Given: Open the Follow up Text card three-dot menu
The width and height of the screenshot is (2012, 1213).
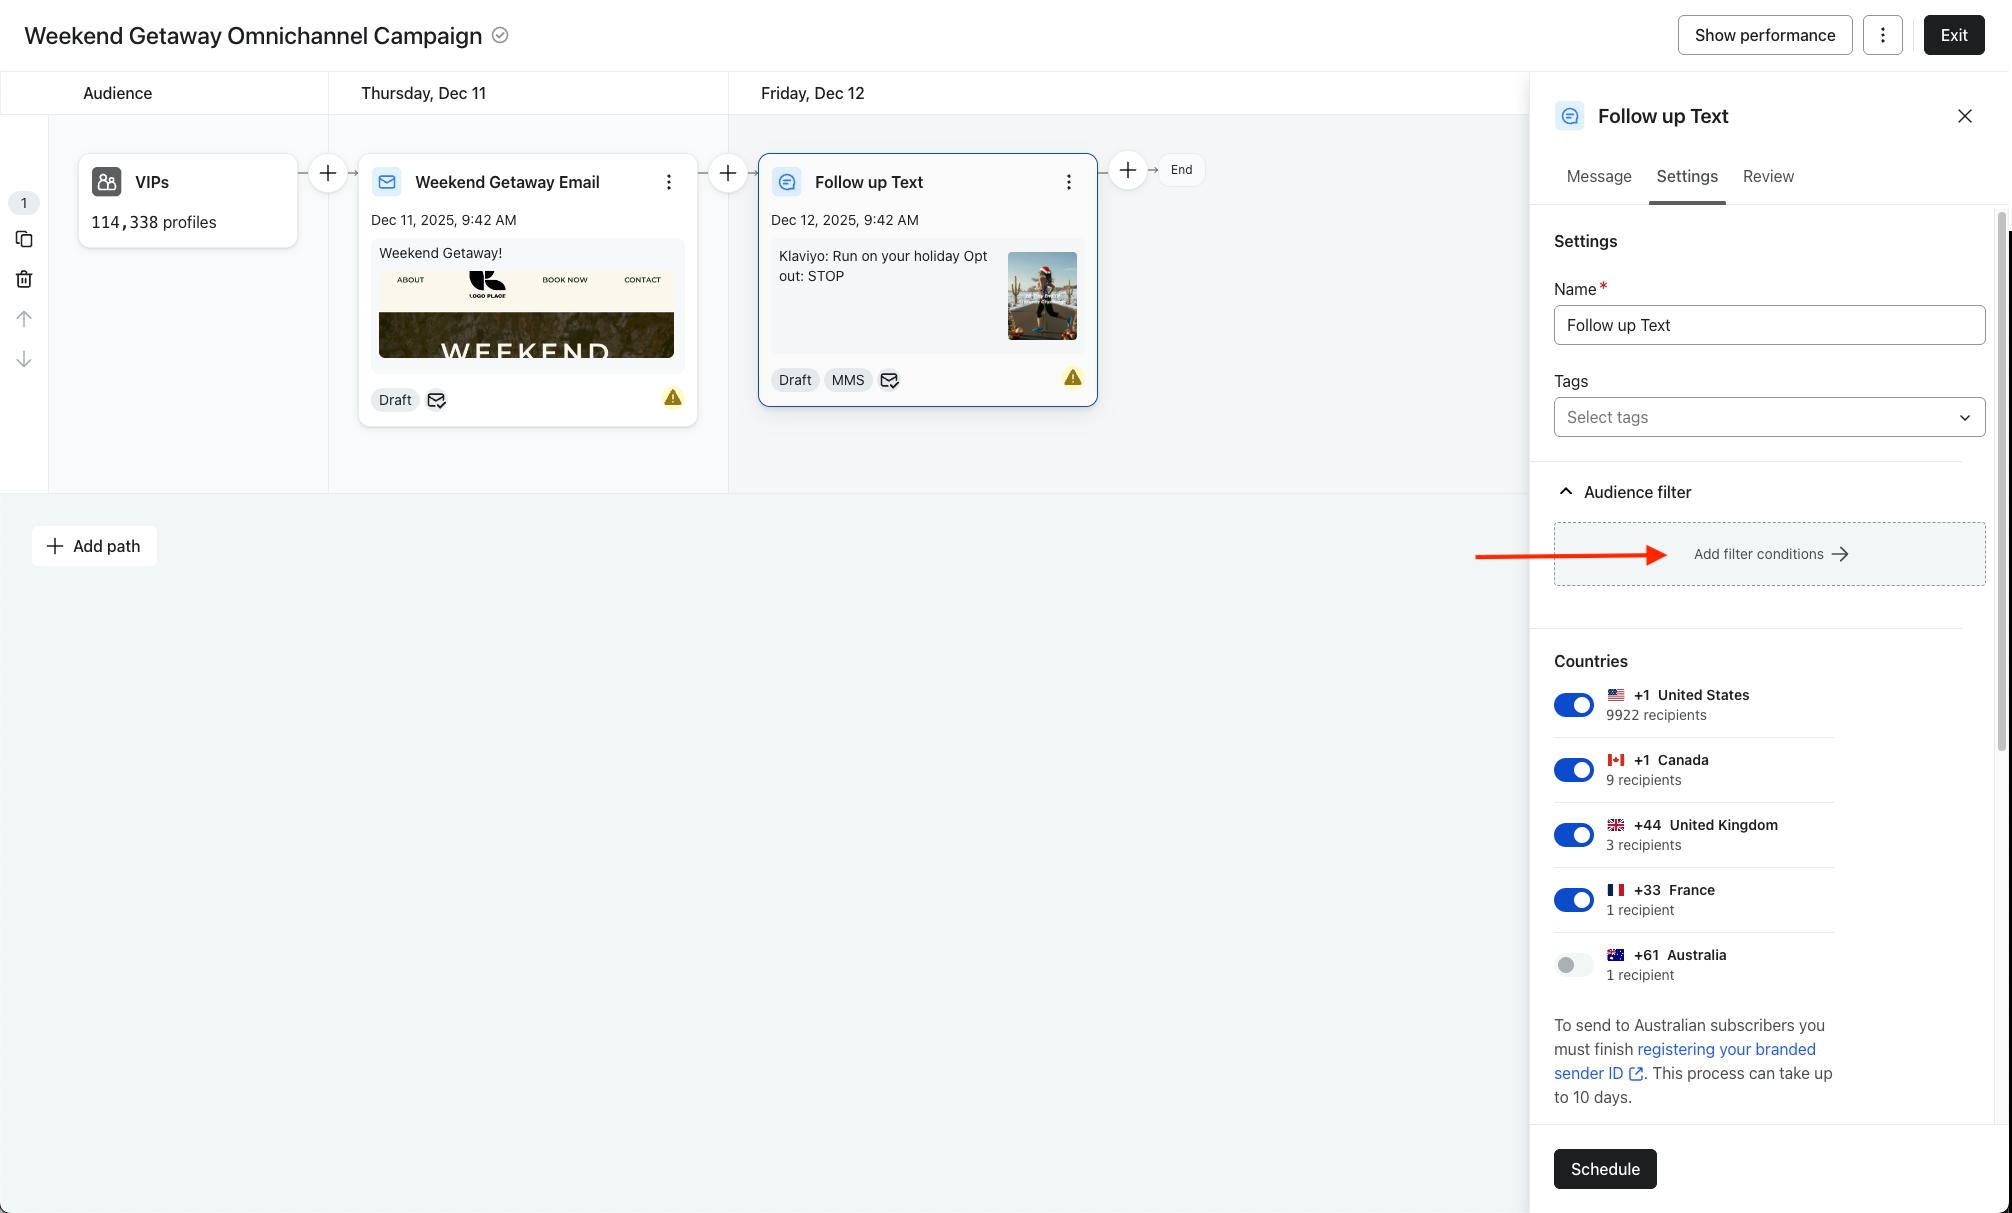Looking at the screenshot, I should pyautogui.click(x=1069, y=182).
